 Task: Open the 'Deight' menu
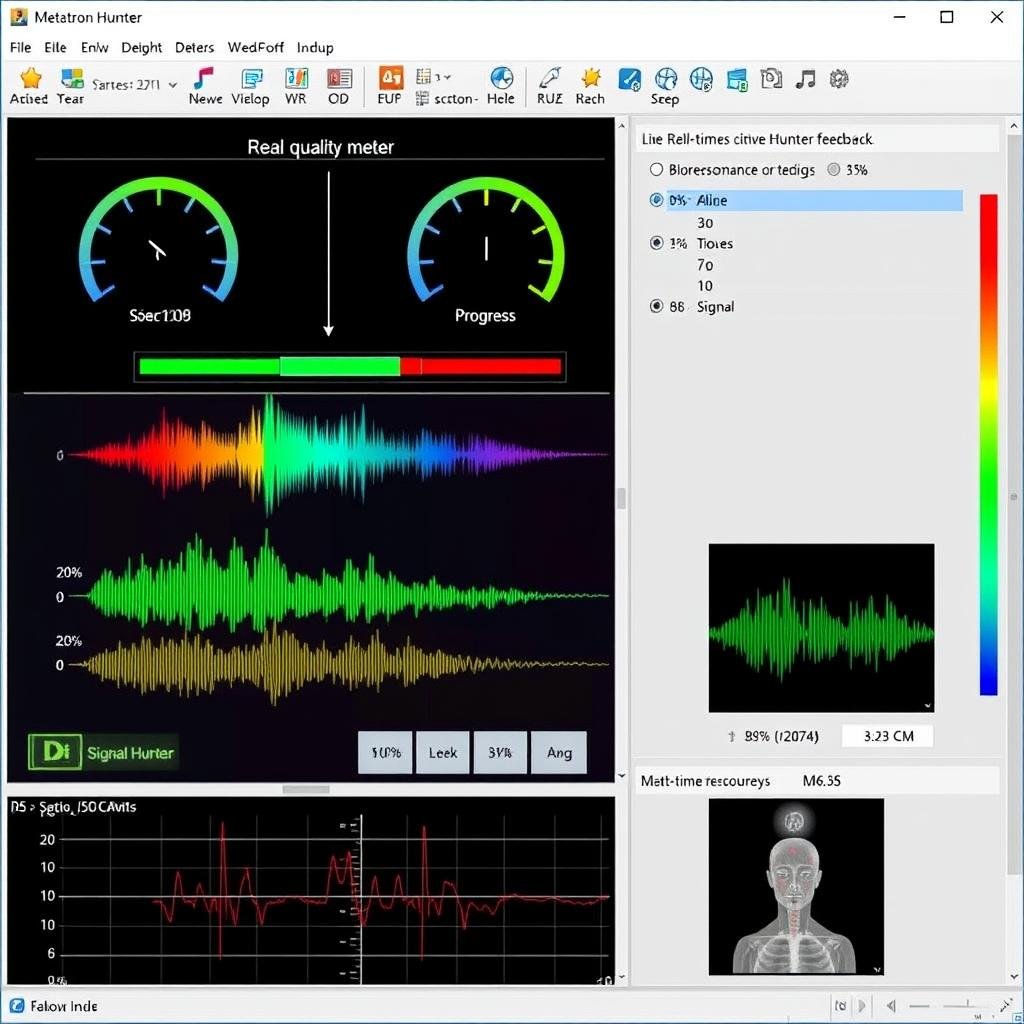tap(141, 47)
